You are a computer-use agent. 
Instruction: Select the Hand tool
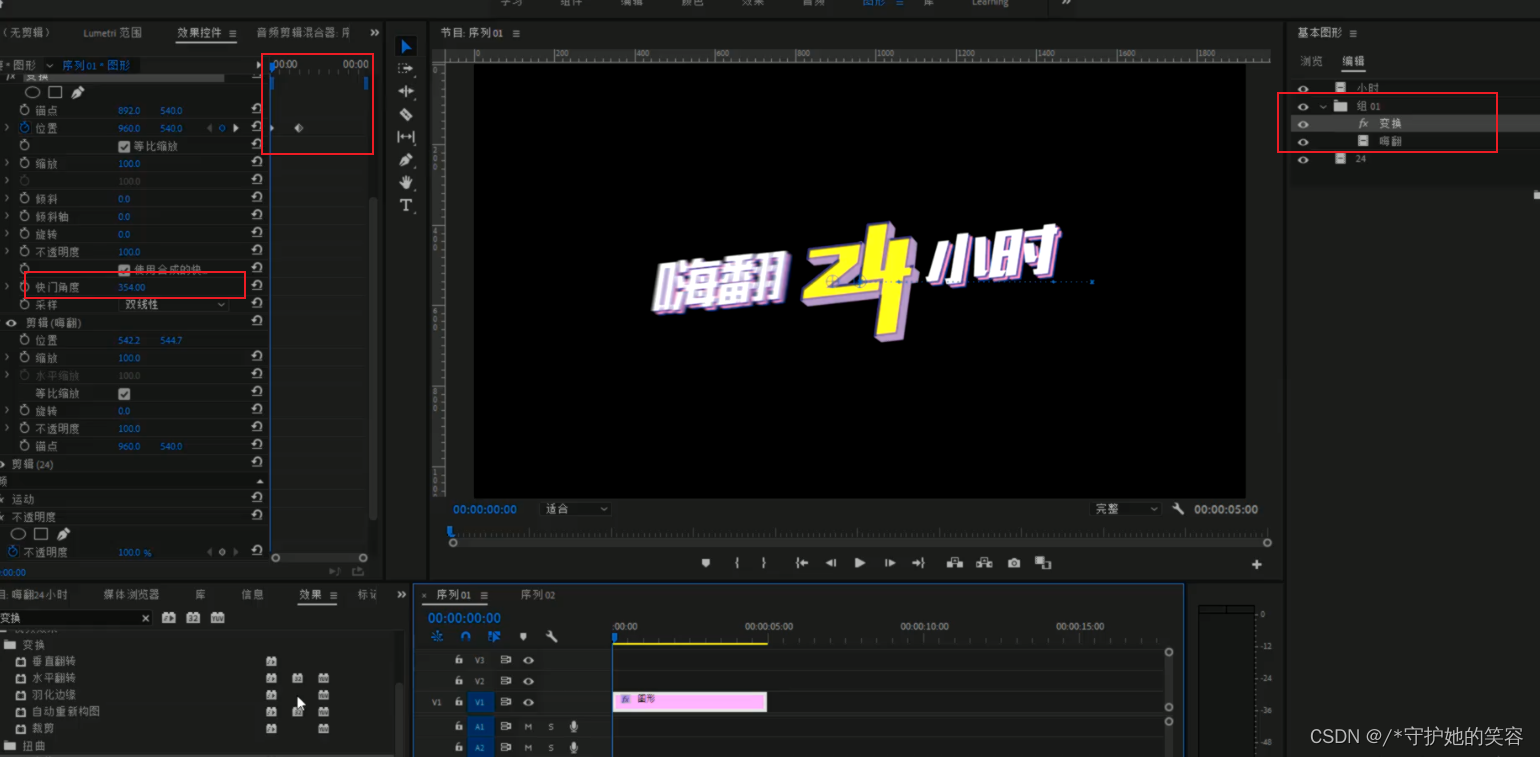click(x=406, y=182)
